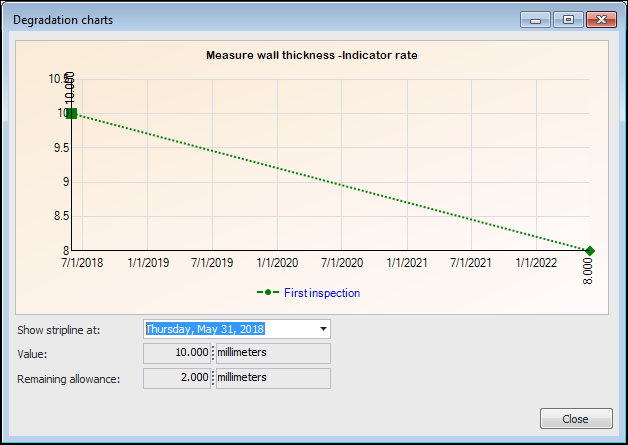
Task: Open the stripline date dropdown arrow
Action: (323, 329)
